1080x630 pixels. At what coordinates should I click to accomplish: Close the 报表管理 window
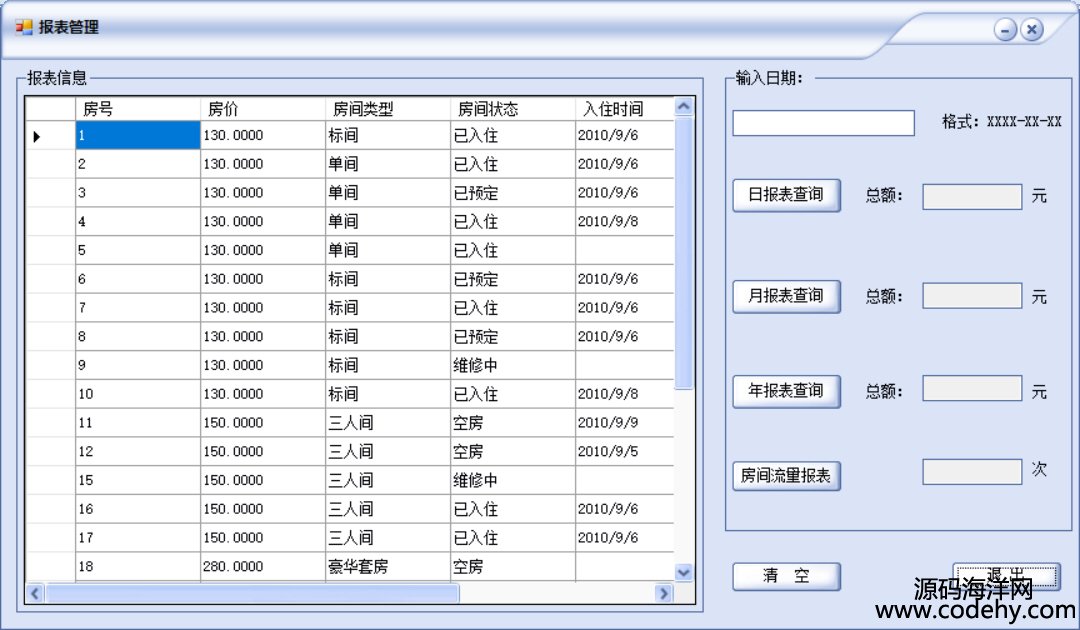[1032, 30]
